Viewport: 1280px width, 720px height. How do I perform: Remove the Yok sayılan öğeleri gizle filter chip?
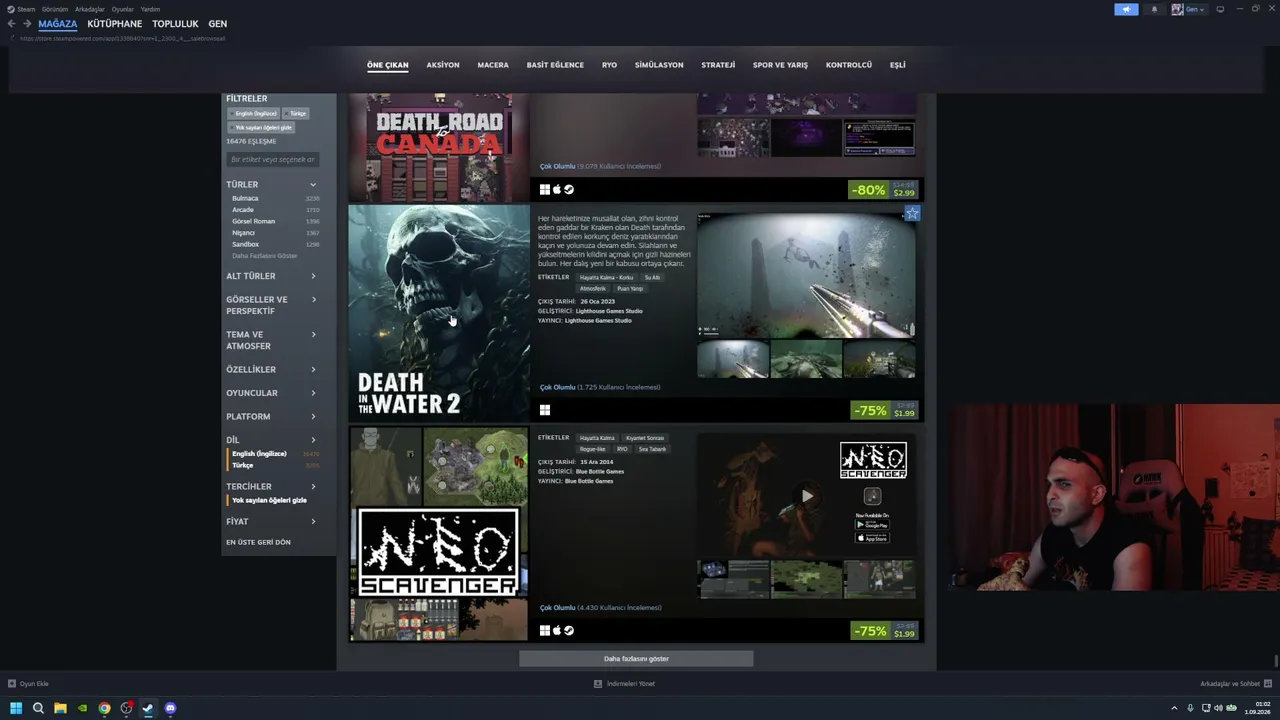pos(261,127)
